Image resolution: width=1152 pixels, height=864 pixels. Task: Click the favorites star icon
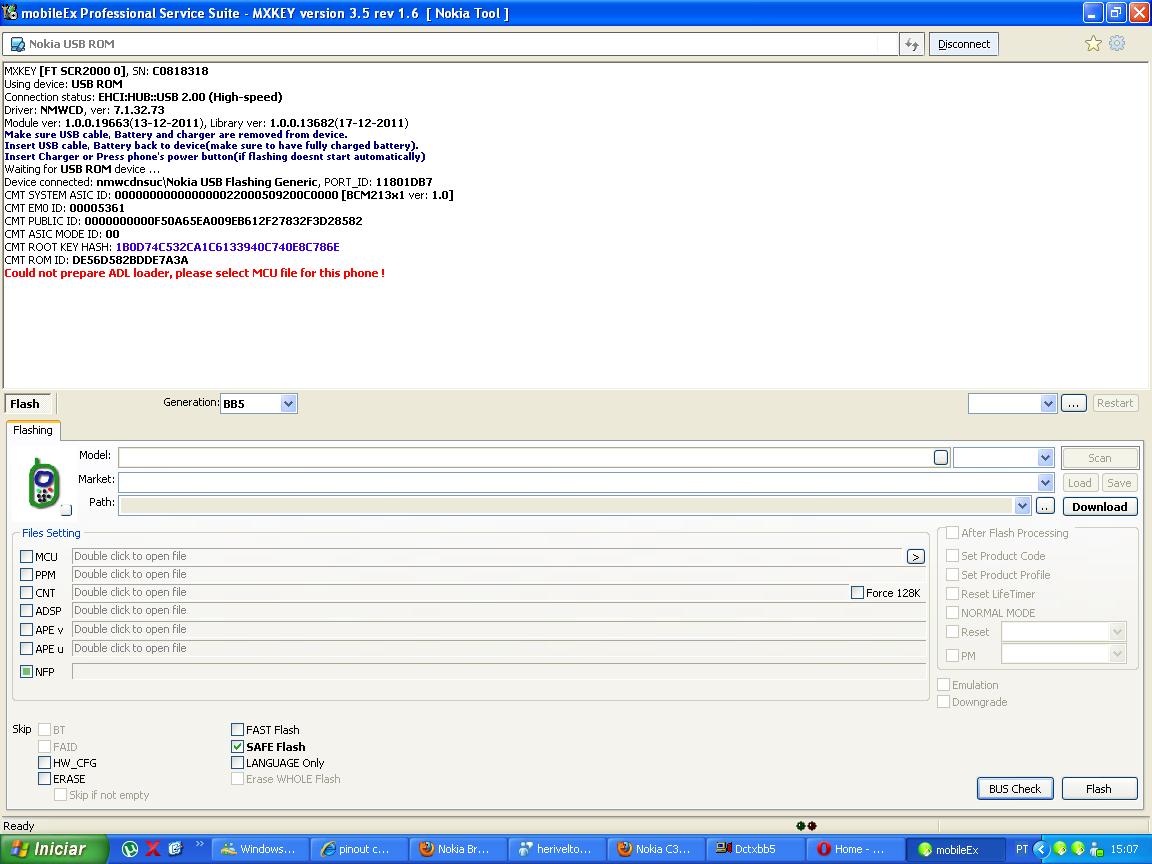click(x=1093, y=43)
